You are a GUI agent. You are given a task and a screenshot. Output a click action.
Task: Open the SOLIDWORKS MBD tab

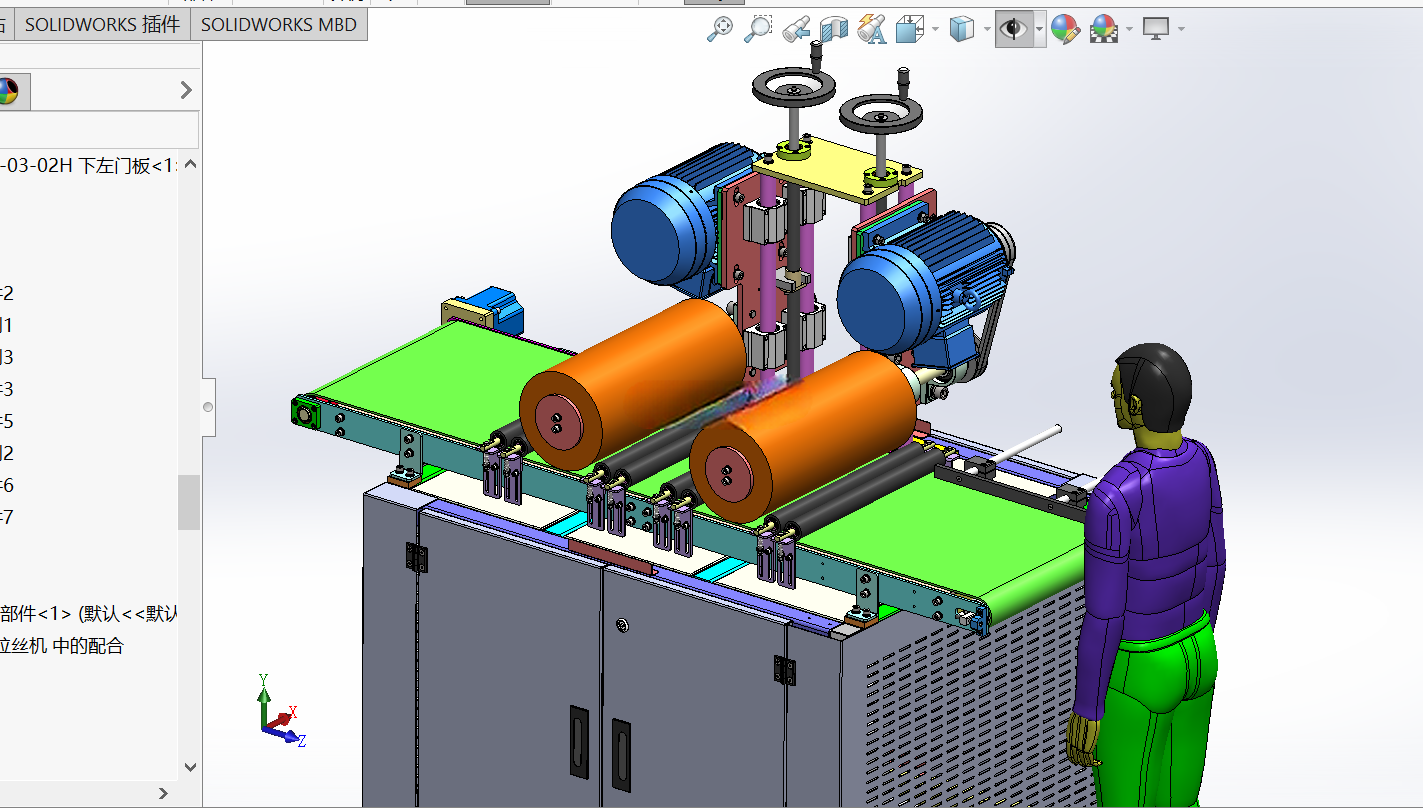click(279, 25)
